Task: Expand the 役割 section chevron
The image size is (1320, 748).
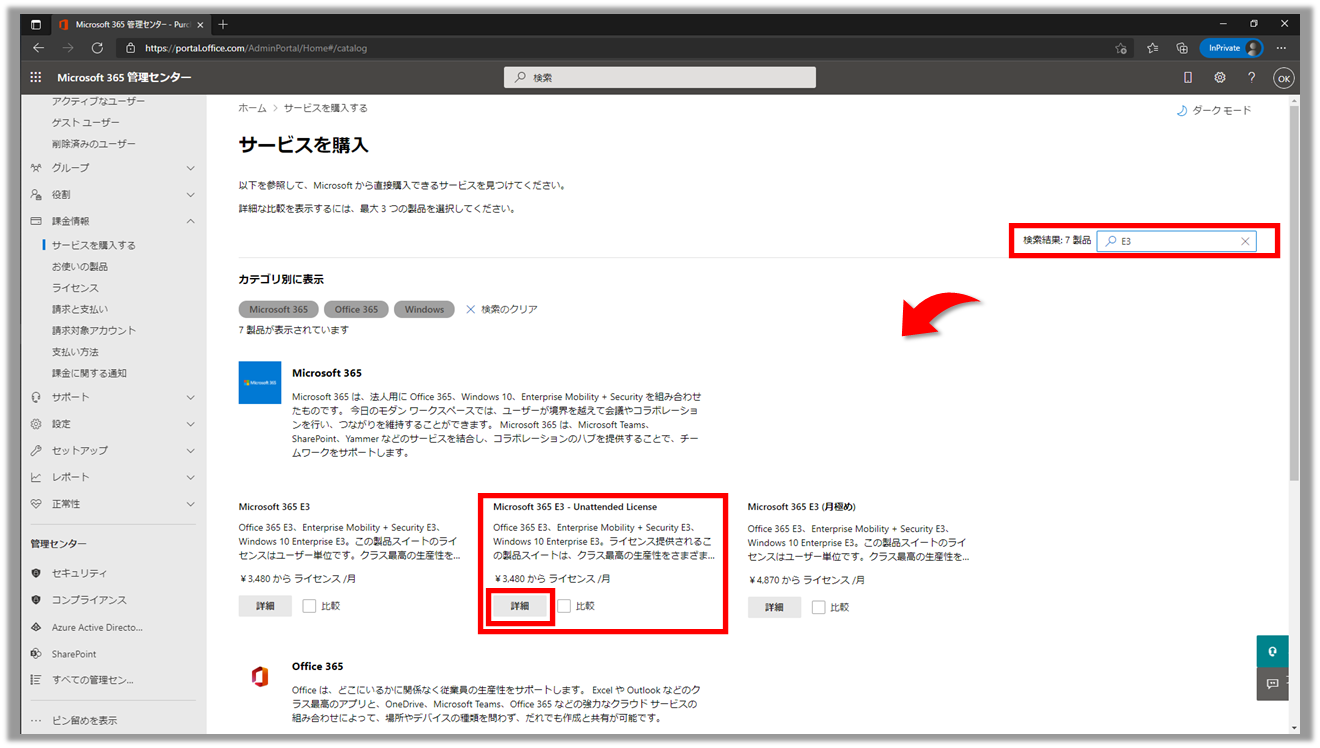Action: pyautogui.click(x=190, y=195)
